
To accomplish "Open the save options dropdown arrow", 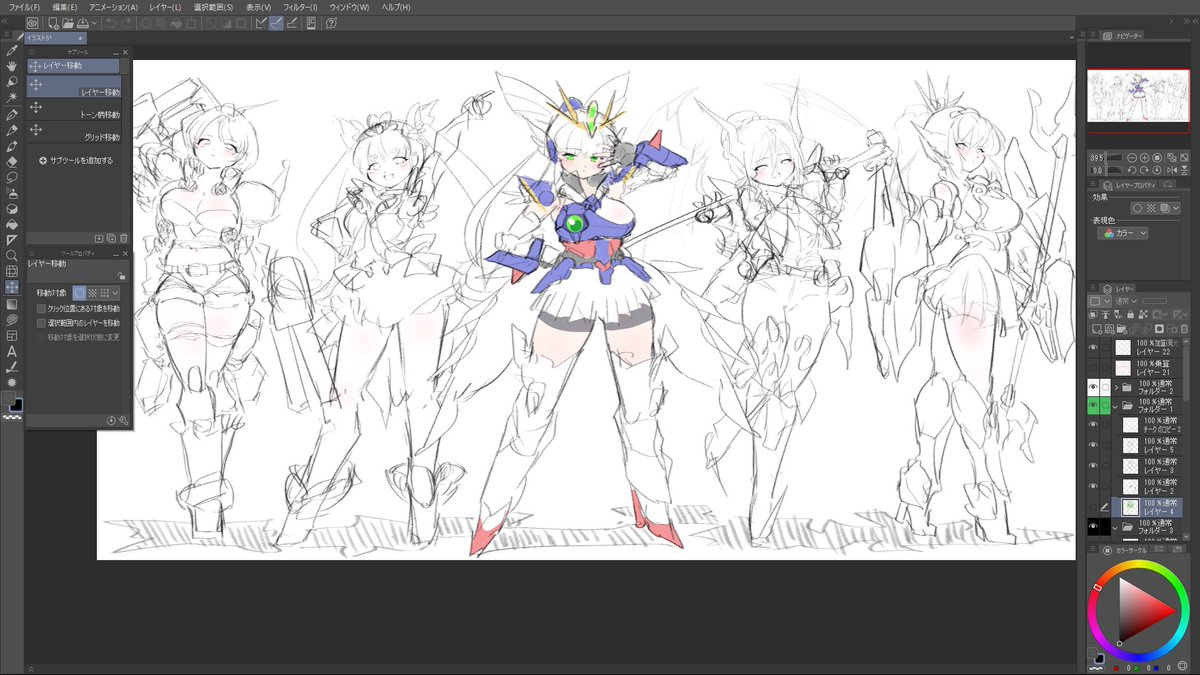I will click(94, 22).
